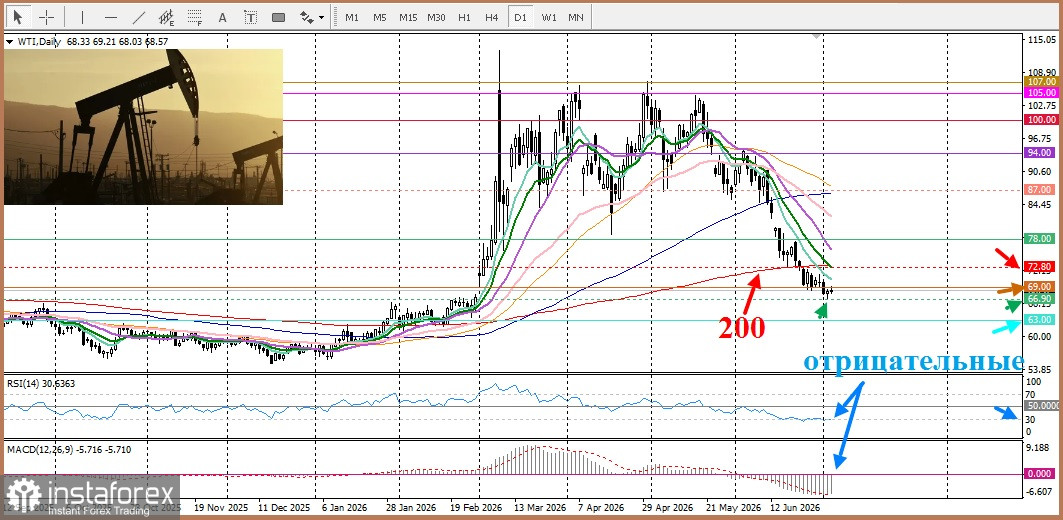Click the MACD(12,26,9) indicator label
Image resolution: width=1063 pixels, height=520 pixels.
[38, 449]
